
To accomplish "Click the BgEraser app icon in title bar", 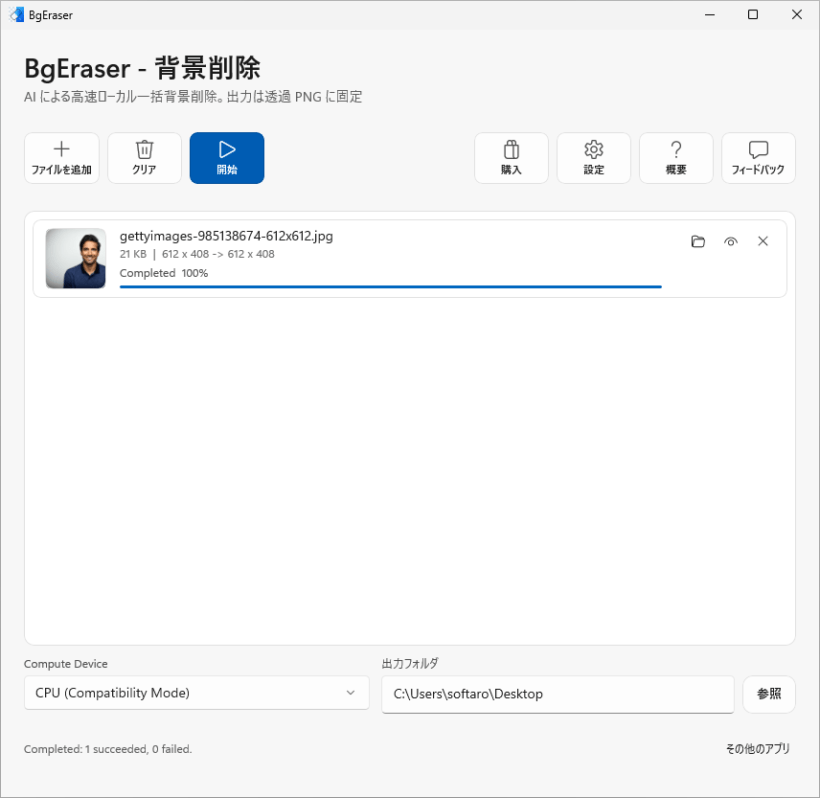I will point(17,15).
